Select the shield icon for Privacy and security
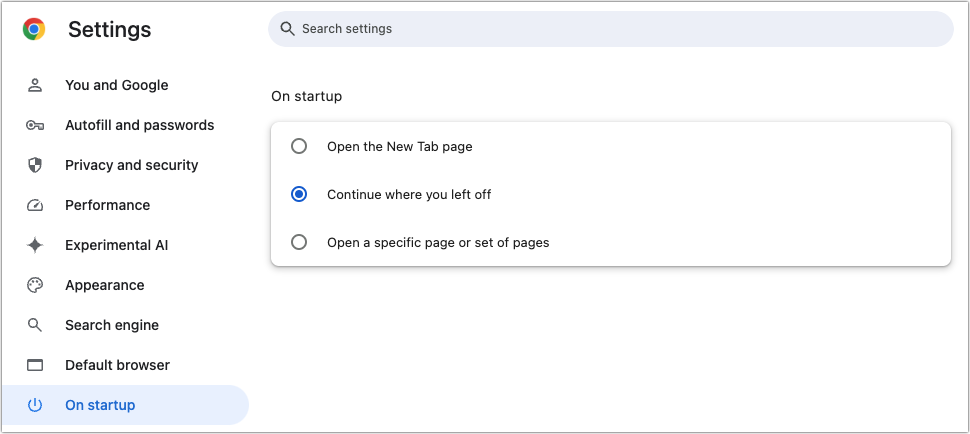This screenshot has width=970, height=434. (35, 165)
